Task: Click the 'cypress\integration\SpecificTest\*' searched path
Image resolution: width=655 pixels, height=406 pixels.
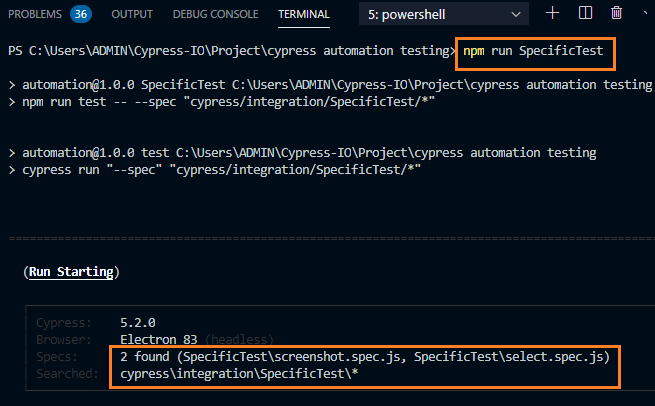Action: [239, 373]
